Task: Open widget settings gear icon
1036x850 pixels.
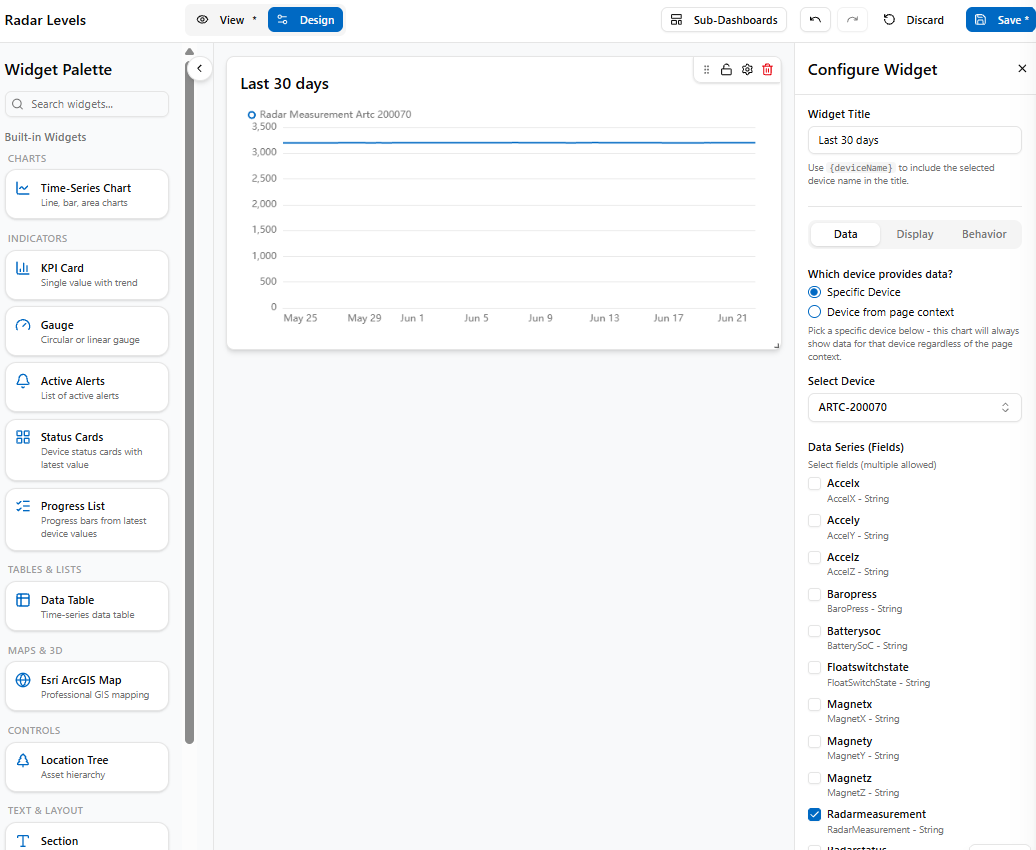Action: [x=747, y=69]
